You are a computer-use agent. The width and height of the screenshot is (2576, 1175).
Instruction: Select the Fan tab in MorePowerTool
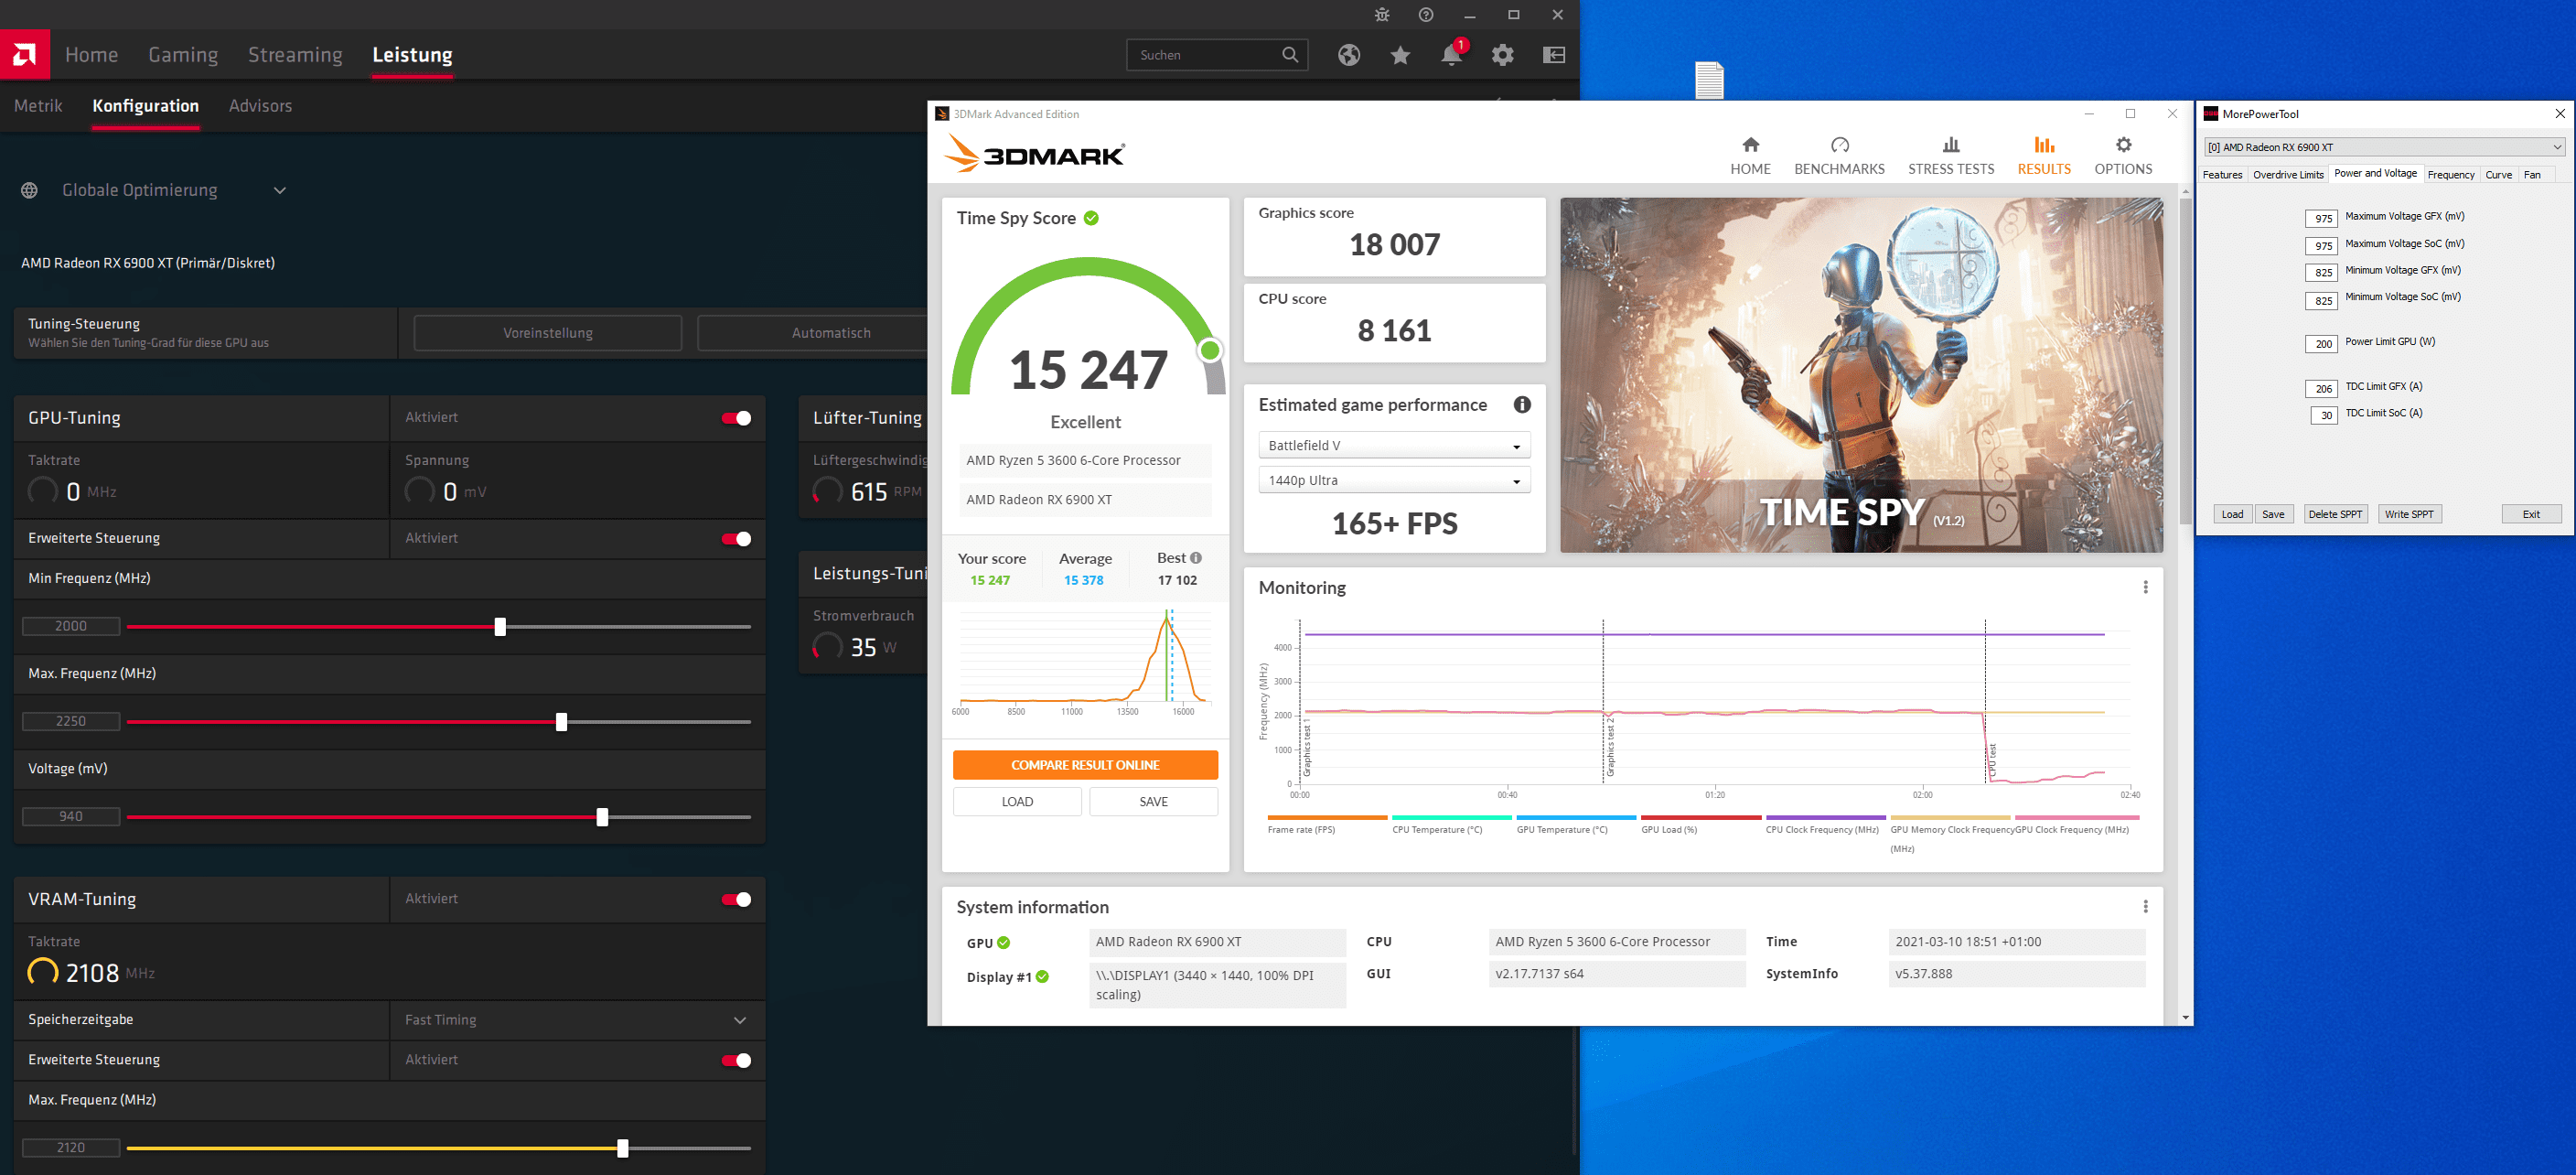pos(2531,175)
